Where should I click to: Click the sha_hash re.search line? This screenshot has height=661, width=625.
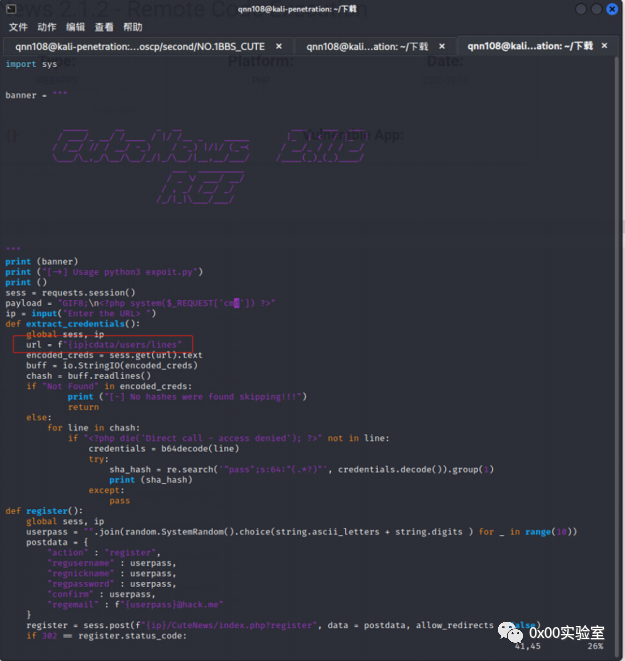[x=301, y=469]
